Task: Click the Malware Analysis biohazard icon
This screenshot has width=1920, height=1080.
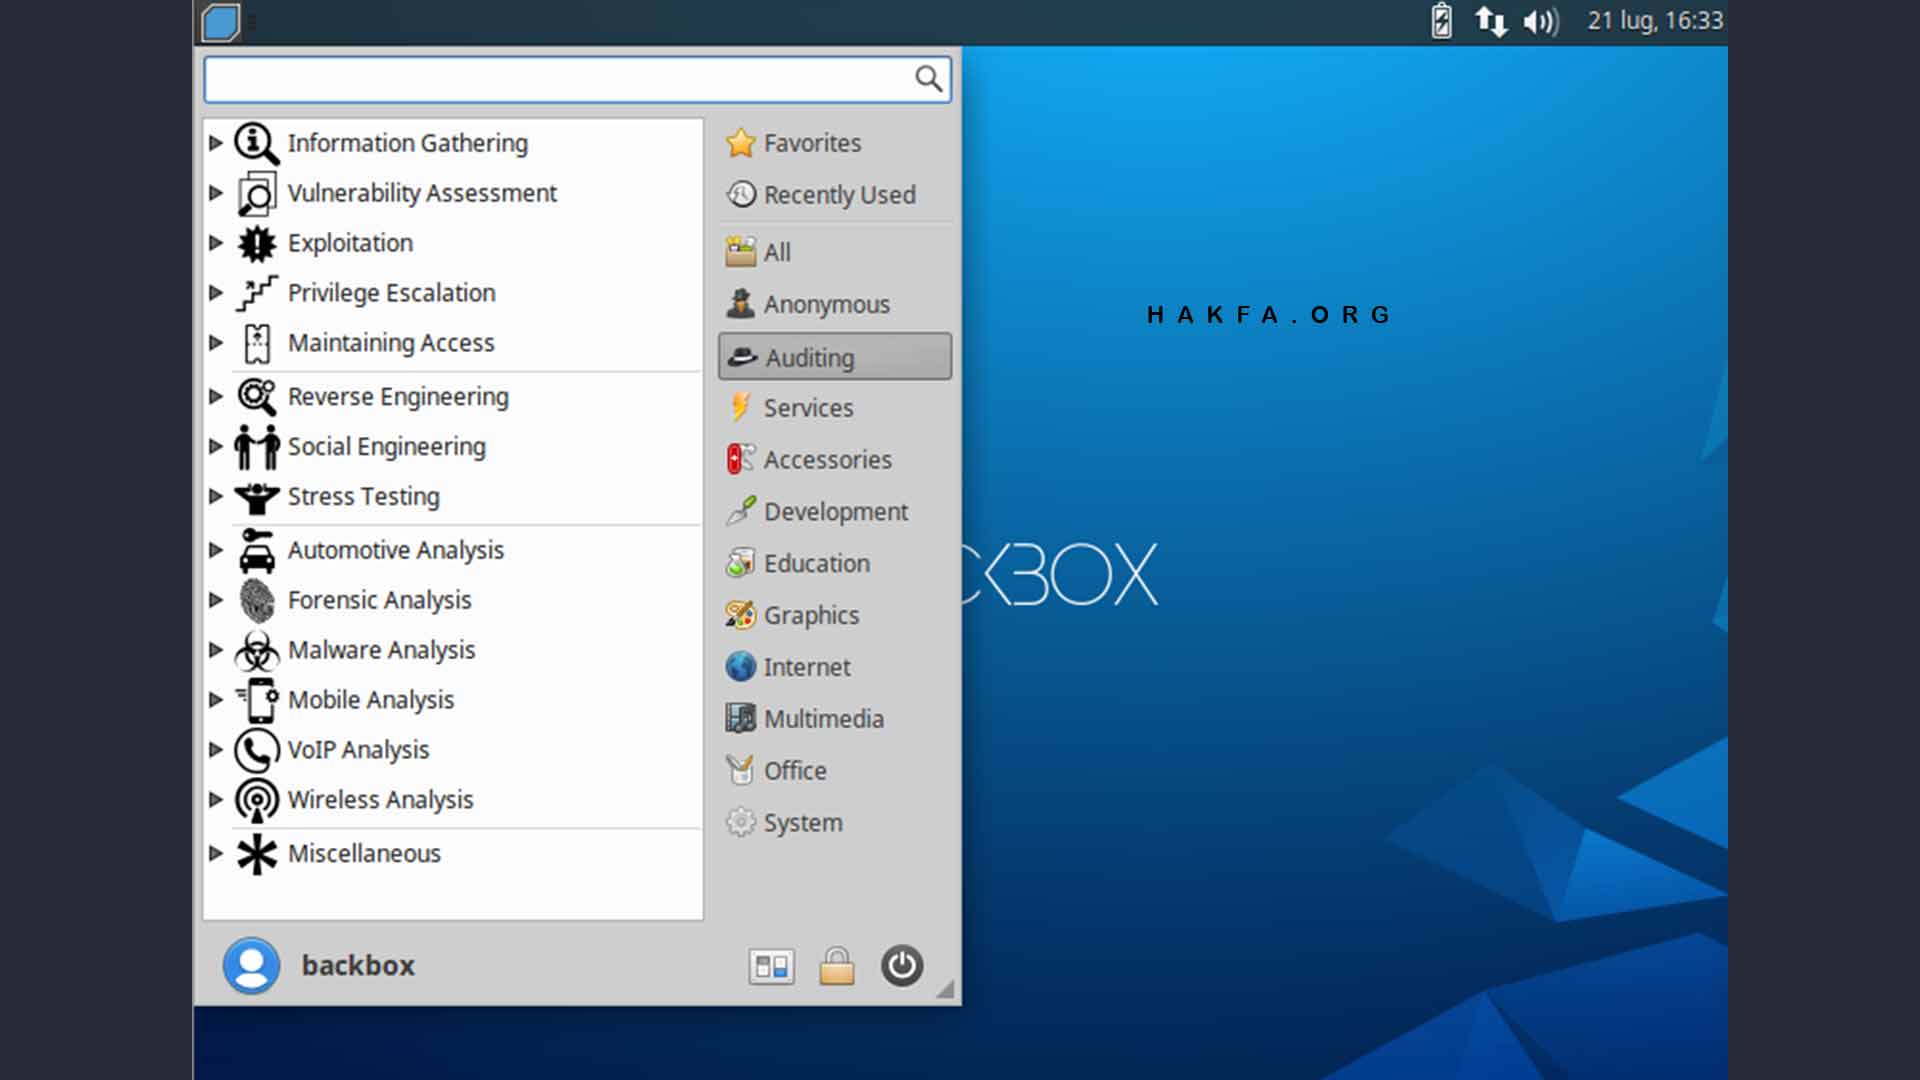Action: (257, 650)
